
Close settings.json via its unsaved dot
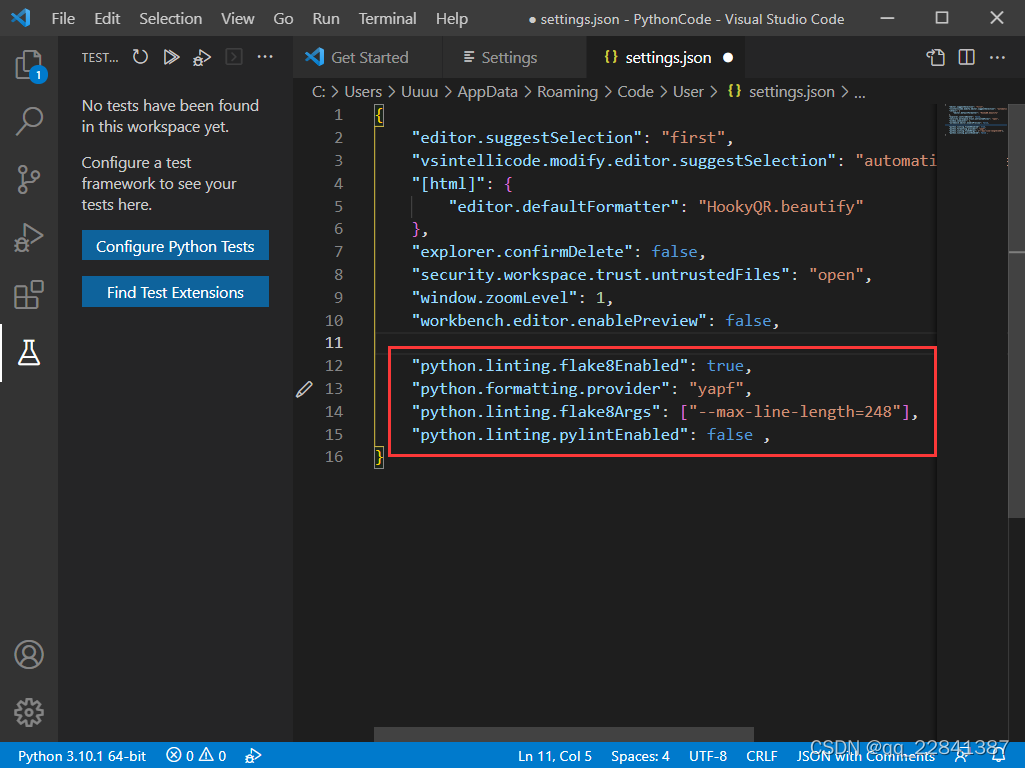(x=728, y=58)
